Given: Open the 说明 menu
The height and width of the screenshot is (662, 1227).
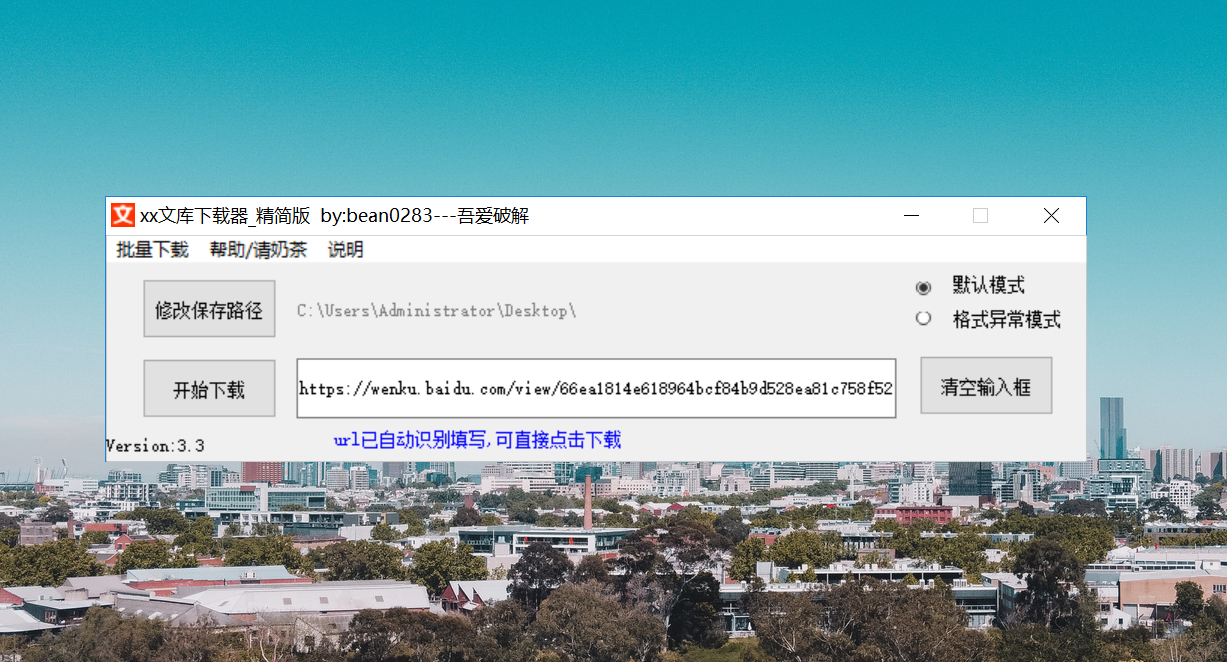Looking at the screenshot, I should click(x=345, y=250).
